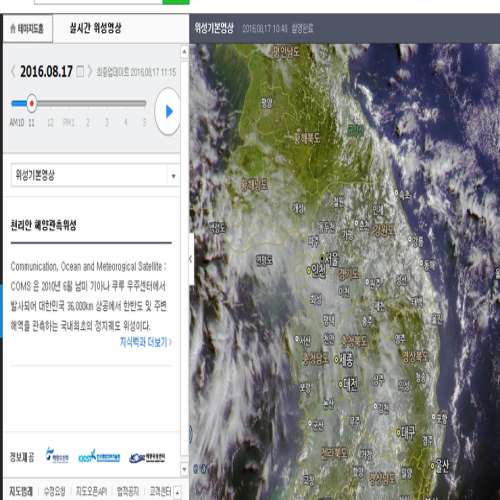Collapse side panel with the arrow handle
The height and width of the screenshot is (500, 500).
191,259
